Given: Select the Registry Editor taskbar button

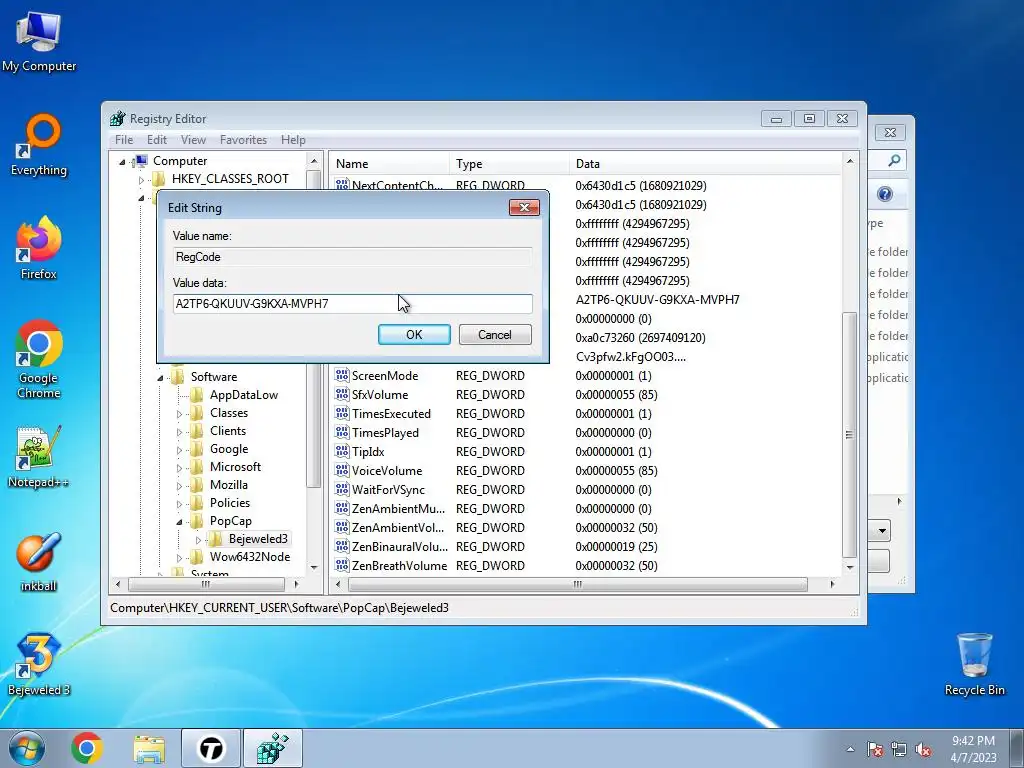Looking at the screenshot, I should (272, 748).
